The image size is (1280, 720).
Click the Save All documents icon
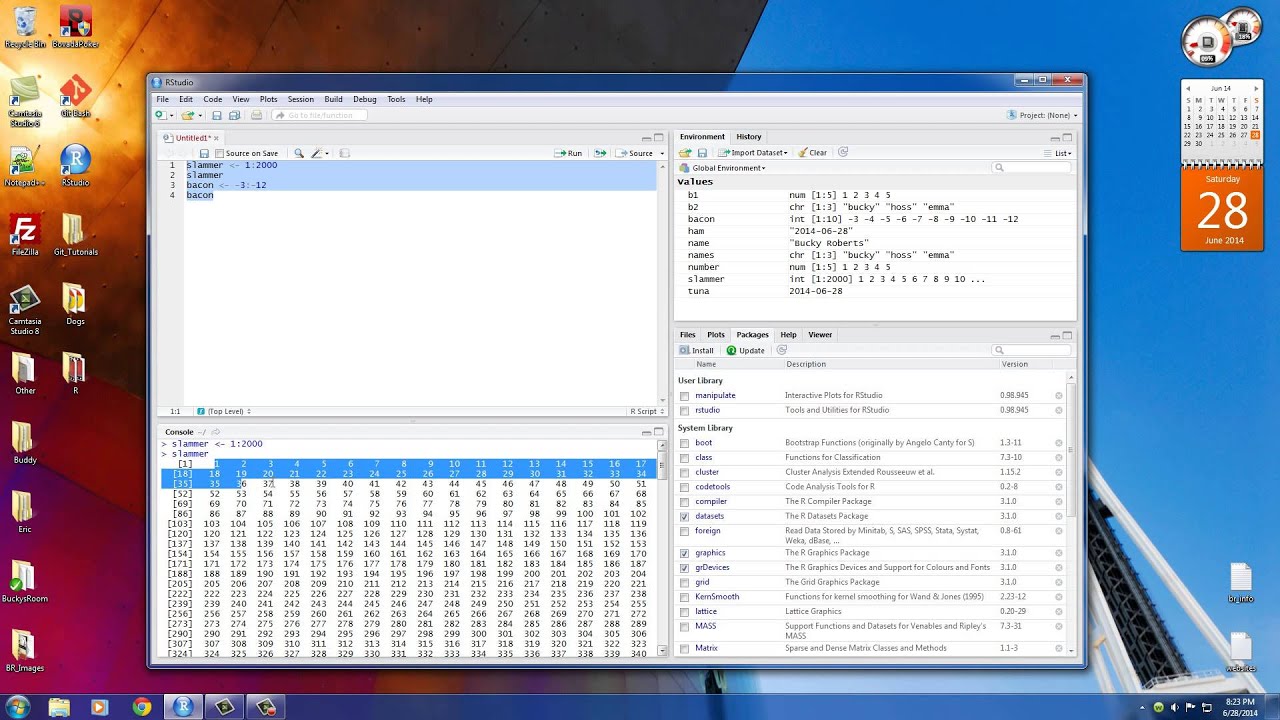click(234, 115)
